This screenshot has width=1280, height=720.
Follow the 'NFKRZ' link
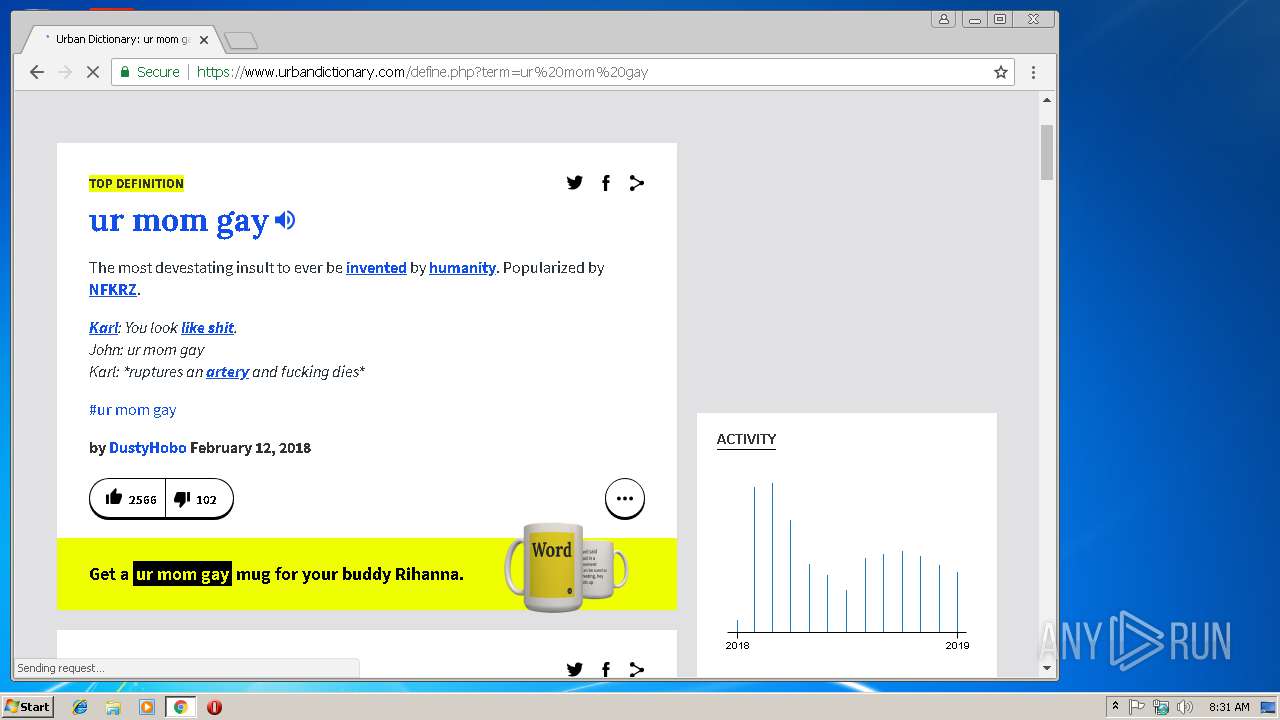tap(113, 290)
